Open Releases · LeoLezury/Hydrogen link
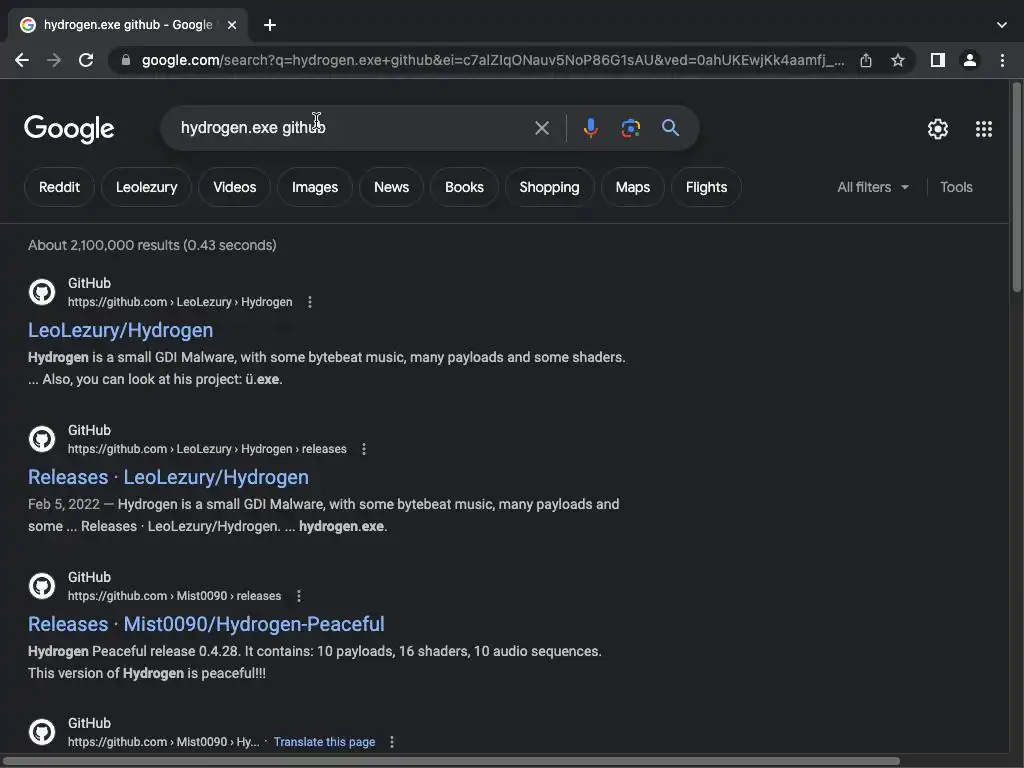Screen dimensions: 1024x768 tap(168, 477)
